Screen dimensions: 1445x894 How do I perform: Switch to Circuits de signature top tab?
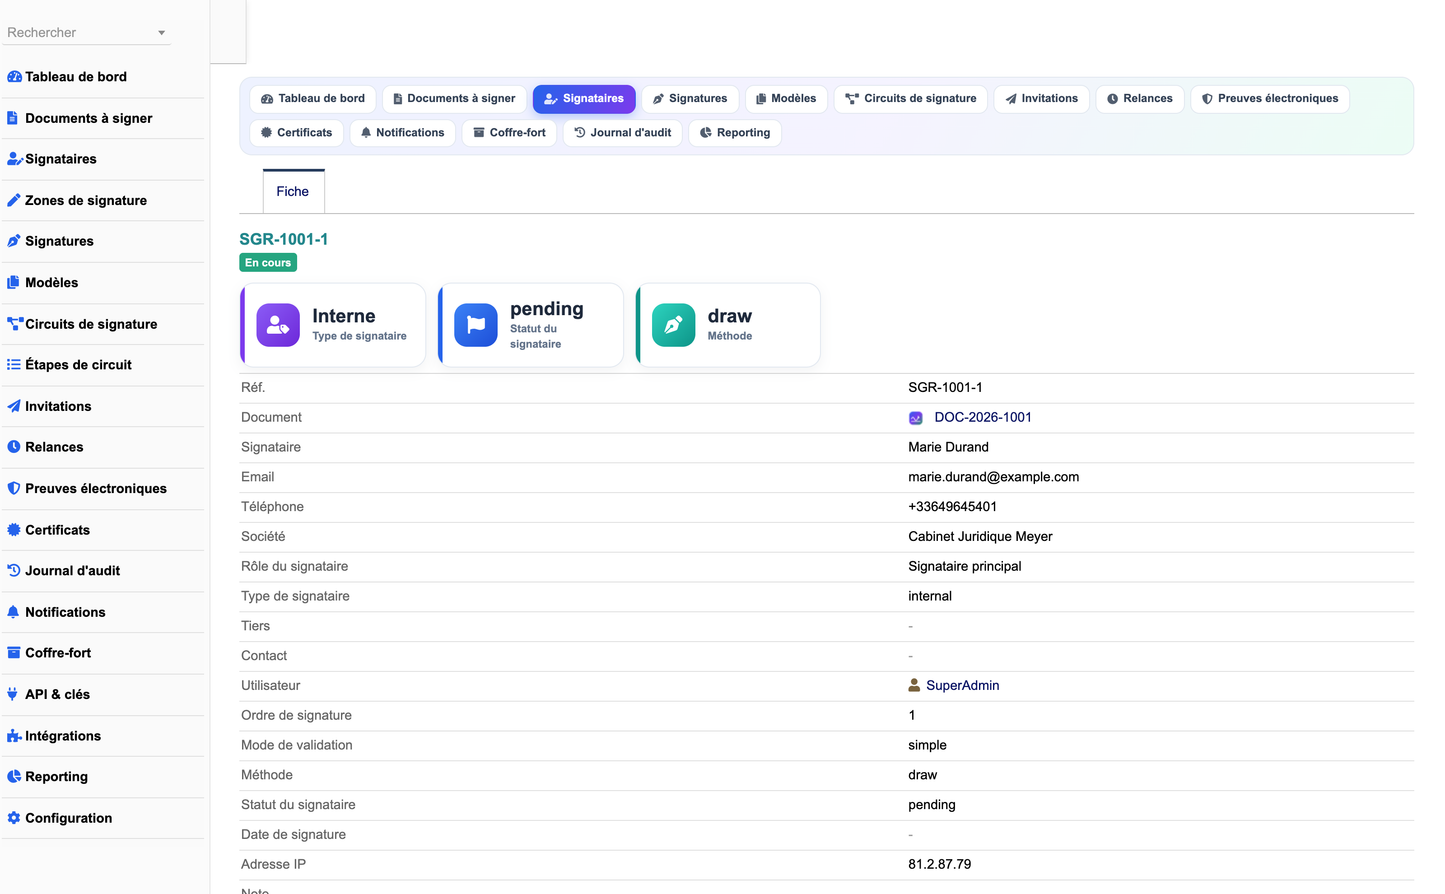pos(911,99)
